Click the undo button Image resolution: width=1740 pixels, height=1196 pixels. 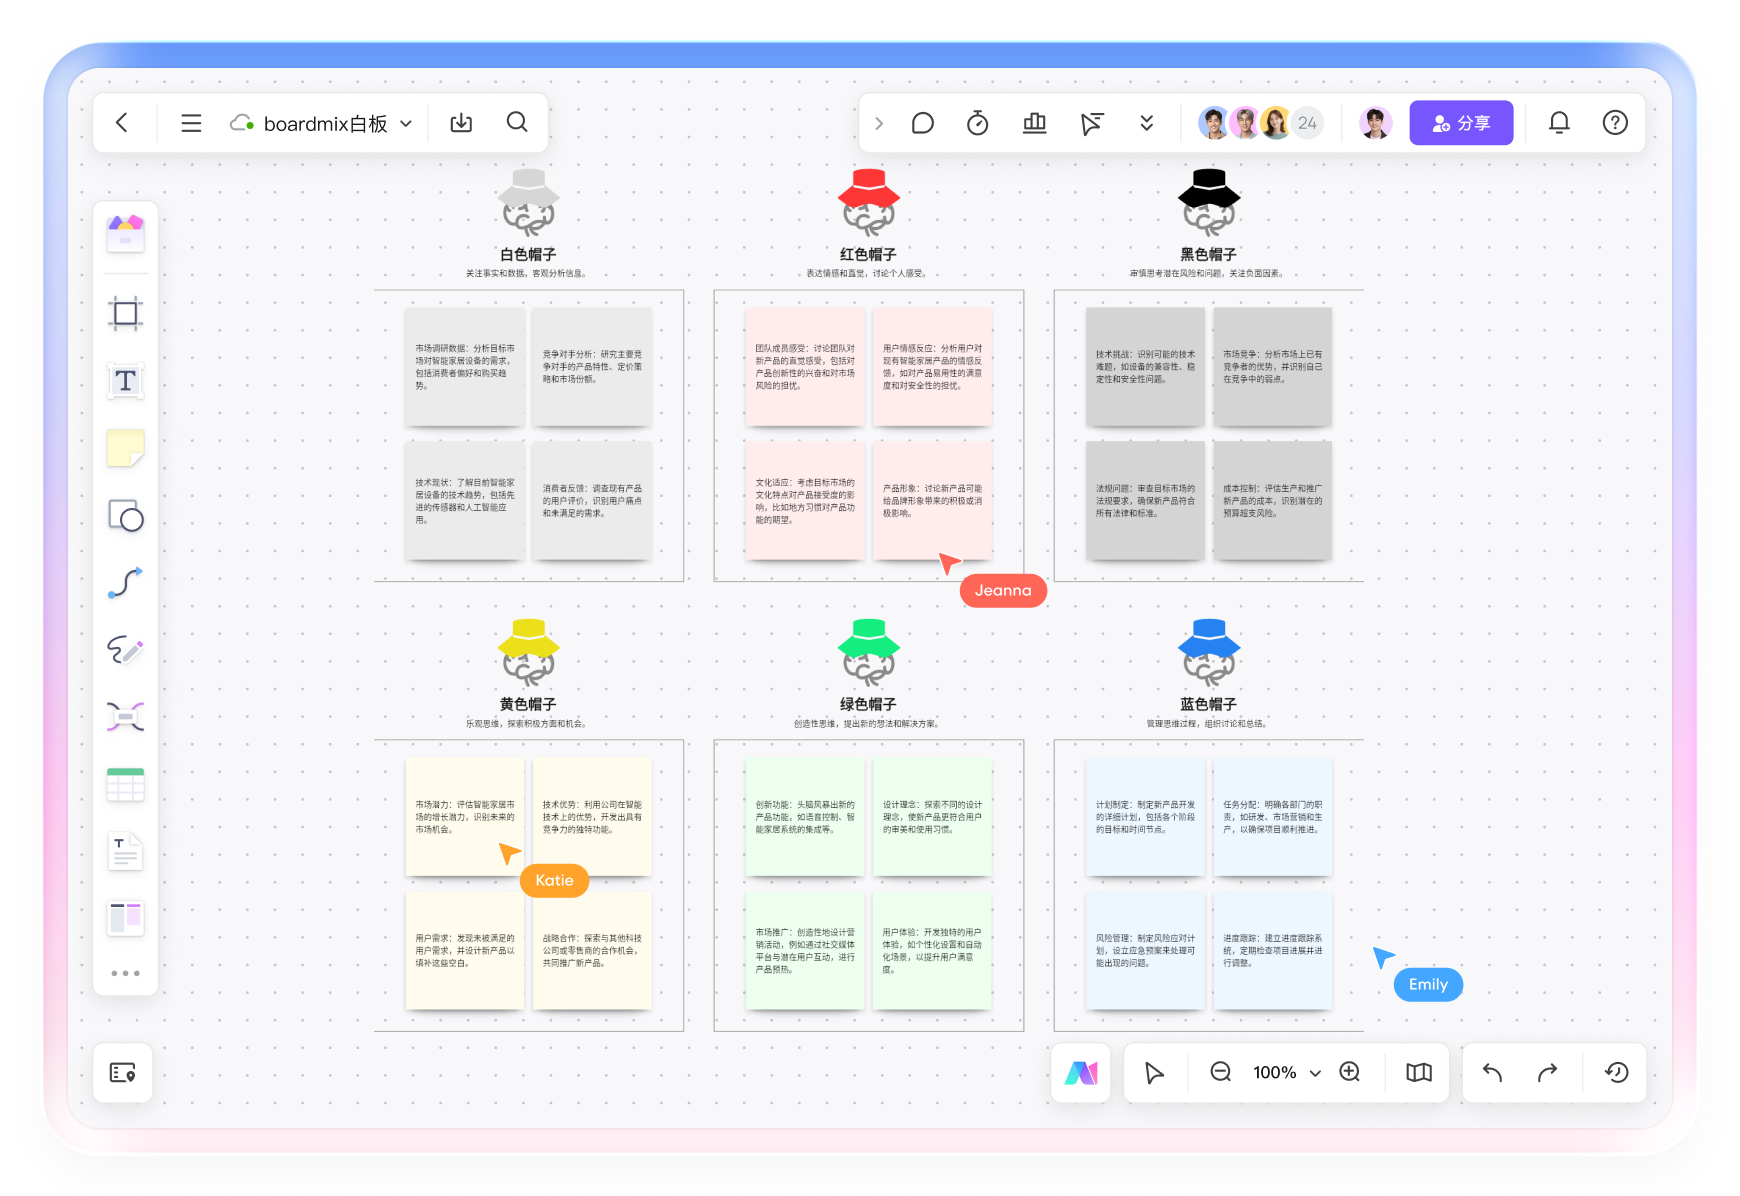tap(1493, 1073)
